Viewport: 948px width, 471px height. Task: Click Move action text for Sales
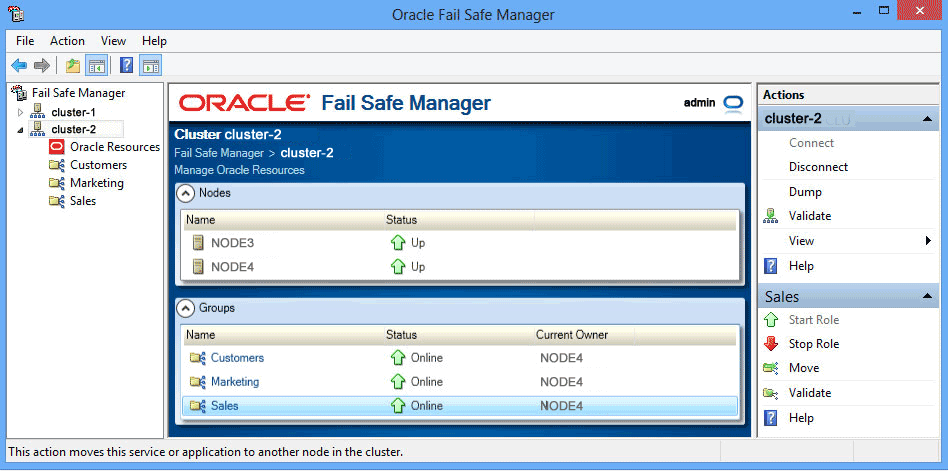click(804, 368)
